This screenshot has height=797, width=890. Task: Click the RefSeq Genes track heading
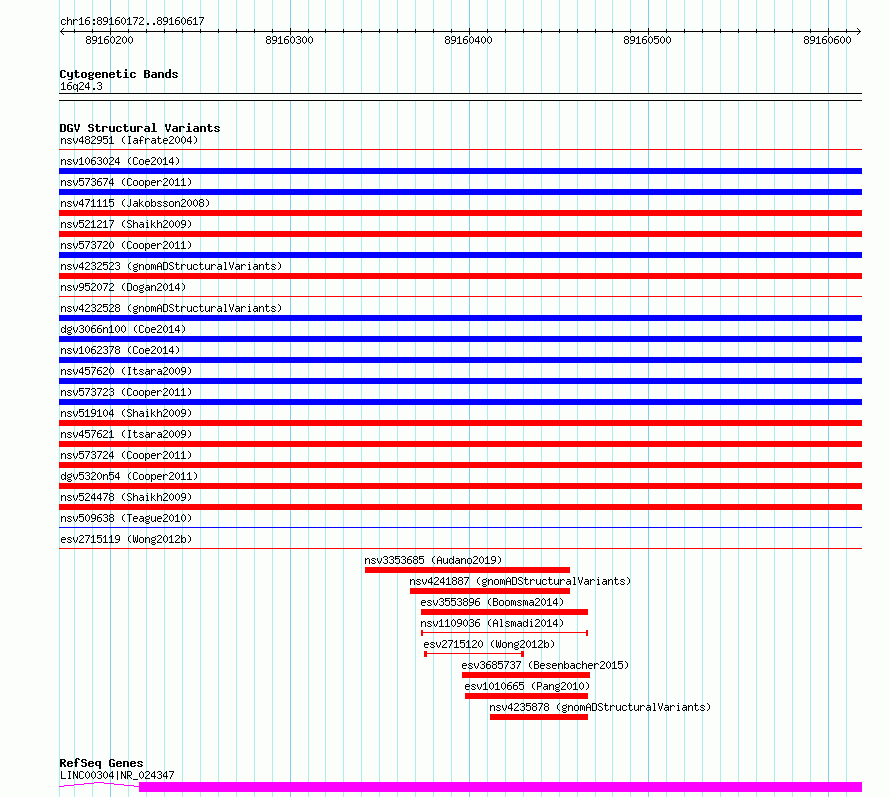[x=101, y=764]
